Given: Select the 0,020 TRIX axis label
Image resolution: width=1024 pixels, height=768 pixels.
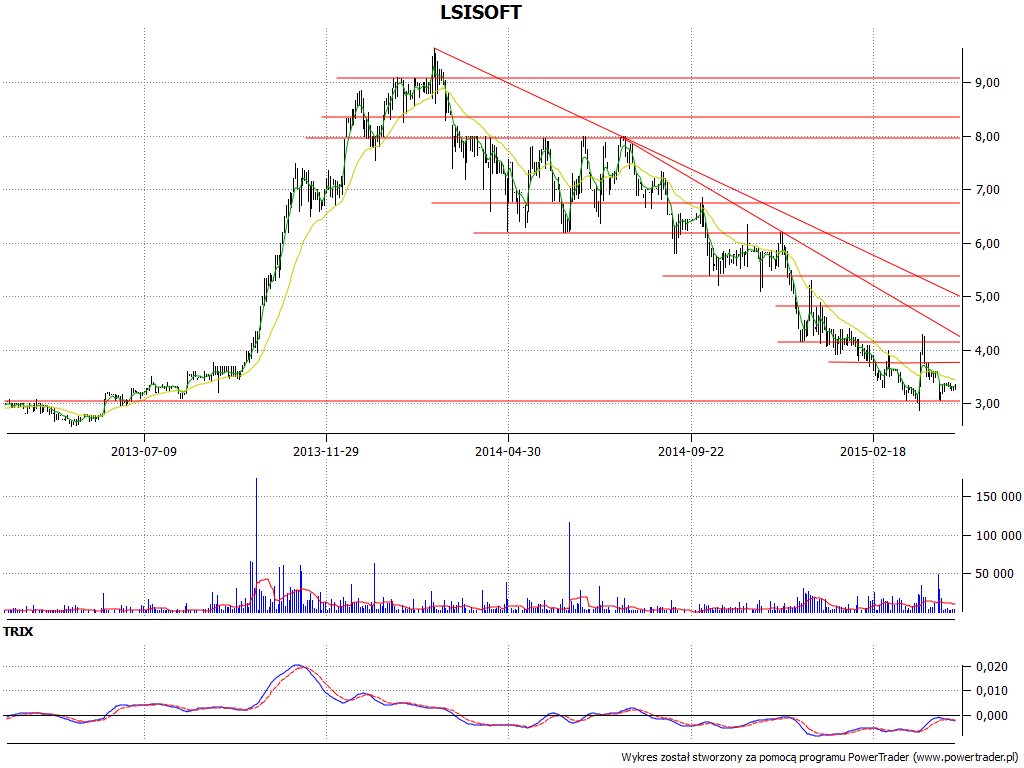Looking at the screenshot, I should pos(991,667).
